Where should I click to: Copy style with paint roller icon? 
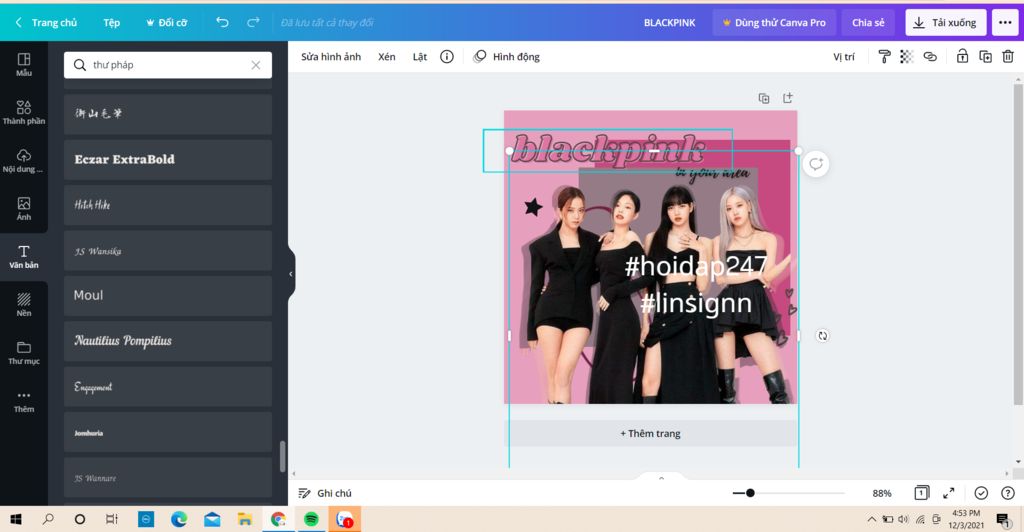click(884, 57)
